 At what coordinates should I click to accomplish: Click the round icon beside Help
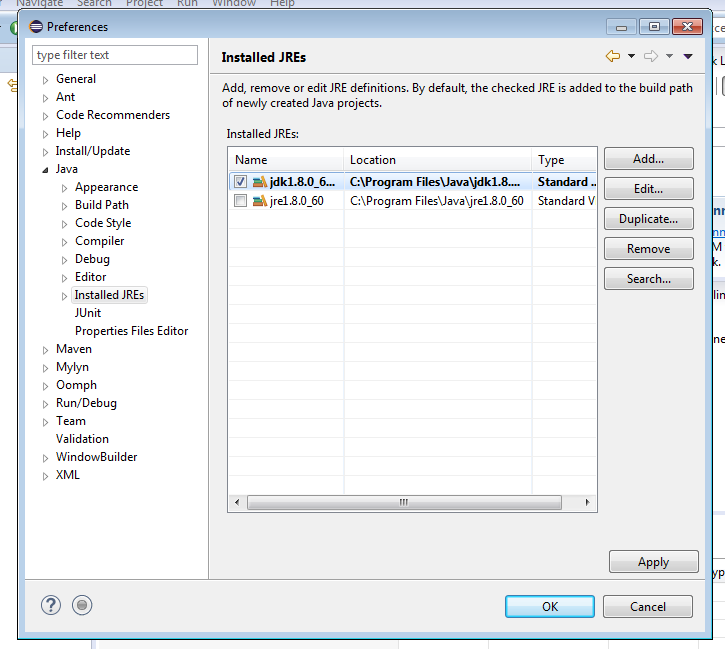82,605
